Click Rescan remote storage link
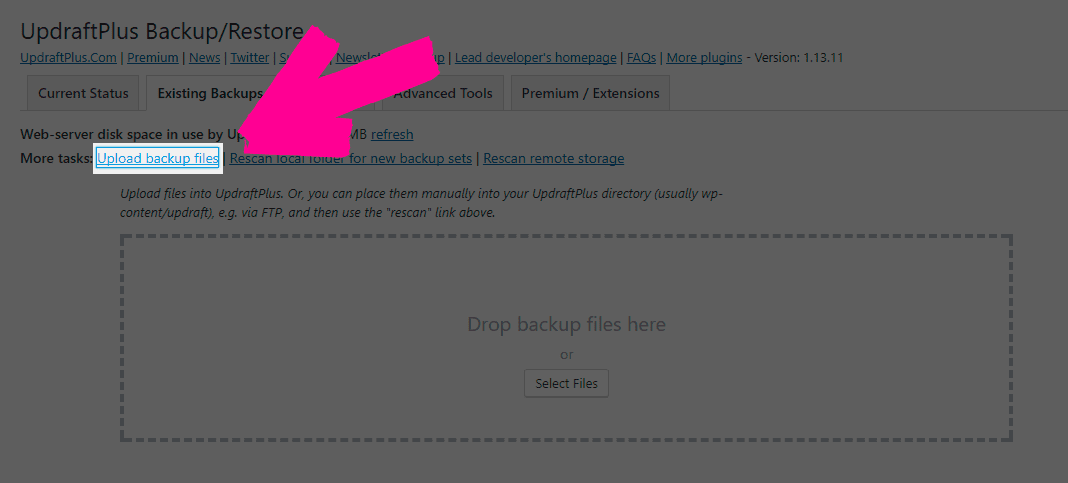This screenshot has width=1068, height=483. 553,158
